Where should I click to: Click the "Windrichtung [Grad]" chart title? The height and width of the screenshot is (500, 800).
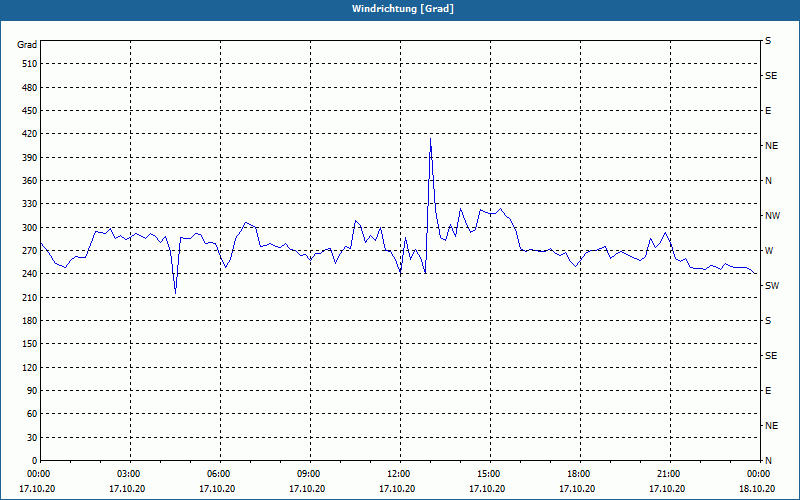pyautogui.click(x=403, y=9)
